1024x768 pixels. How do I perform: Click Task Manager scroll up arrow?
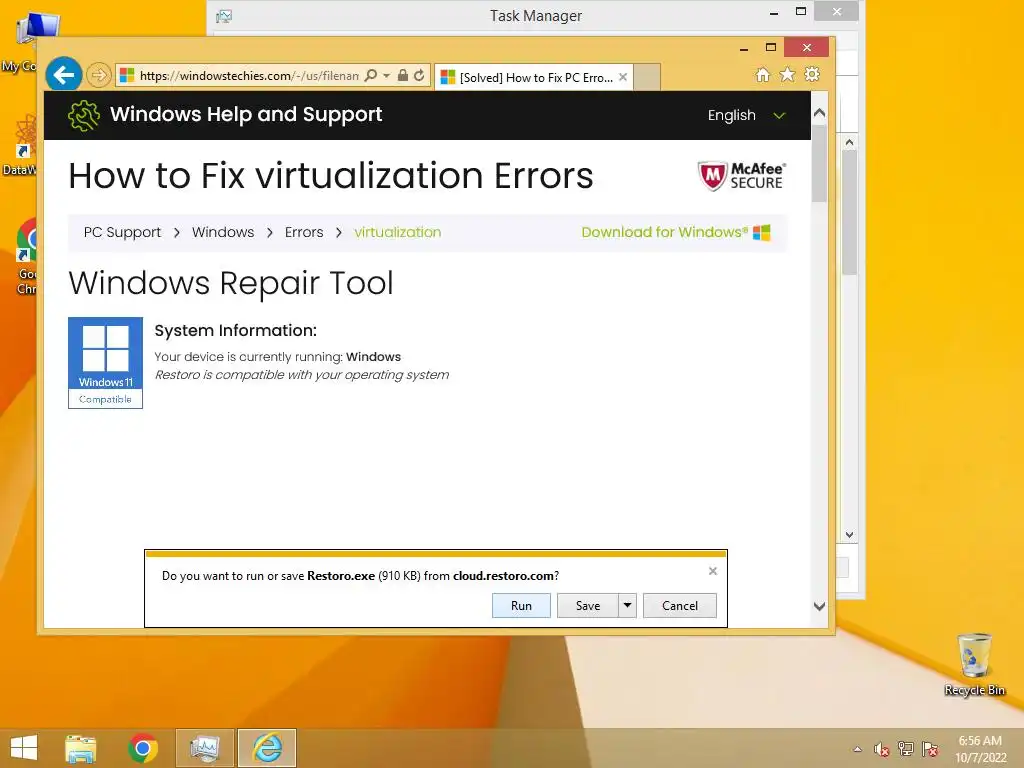[849, 142]
